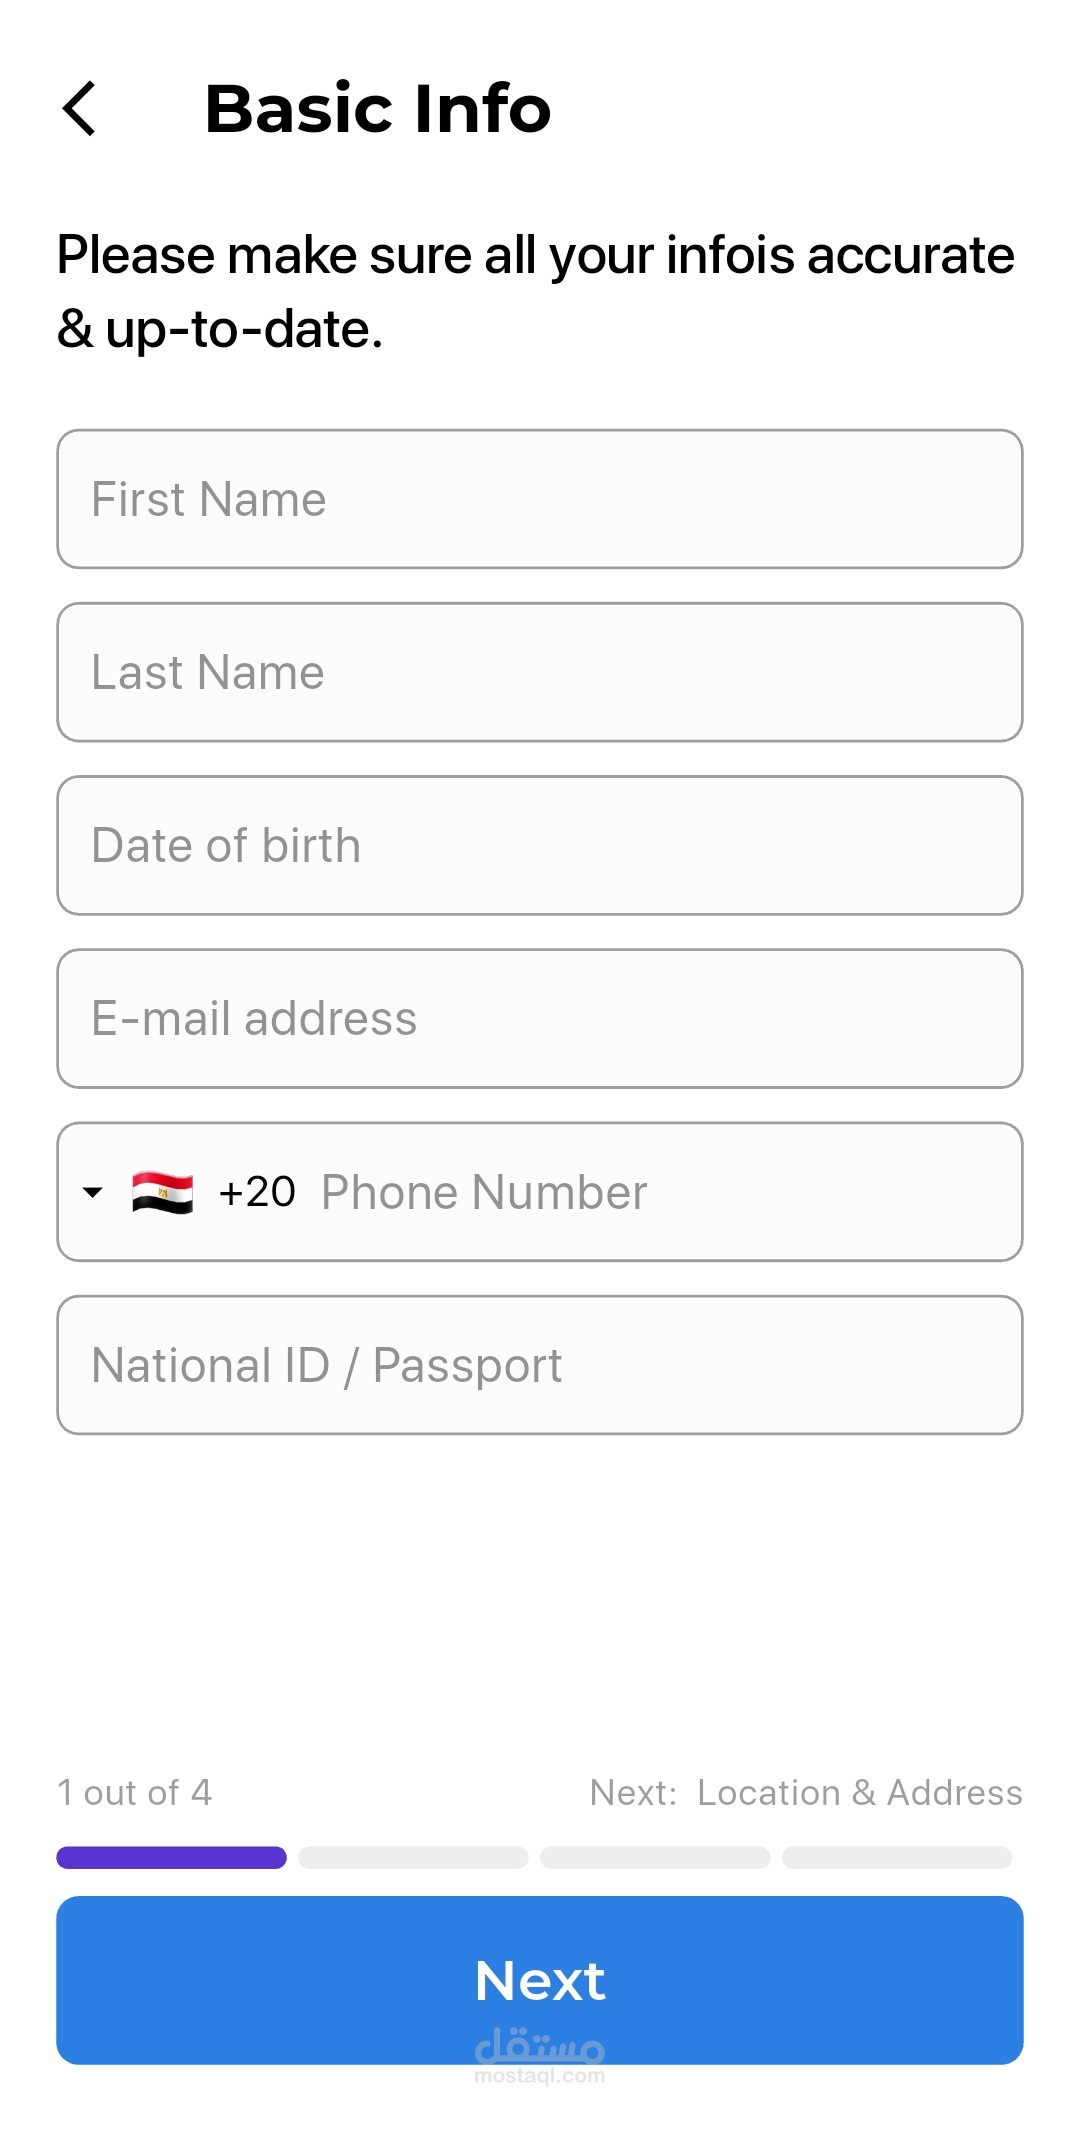Click into the Last Name field
1080x2130 pixels.
540,672
